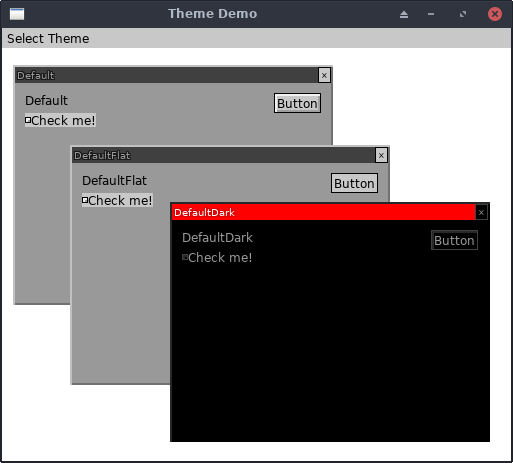Toggle Check me! checkbox in Default window
Image resolution: width=513 pixels, height=463 pixels.
click(60, 120)
